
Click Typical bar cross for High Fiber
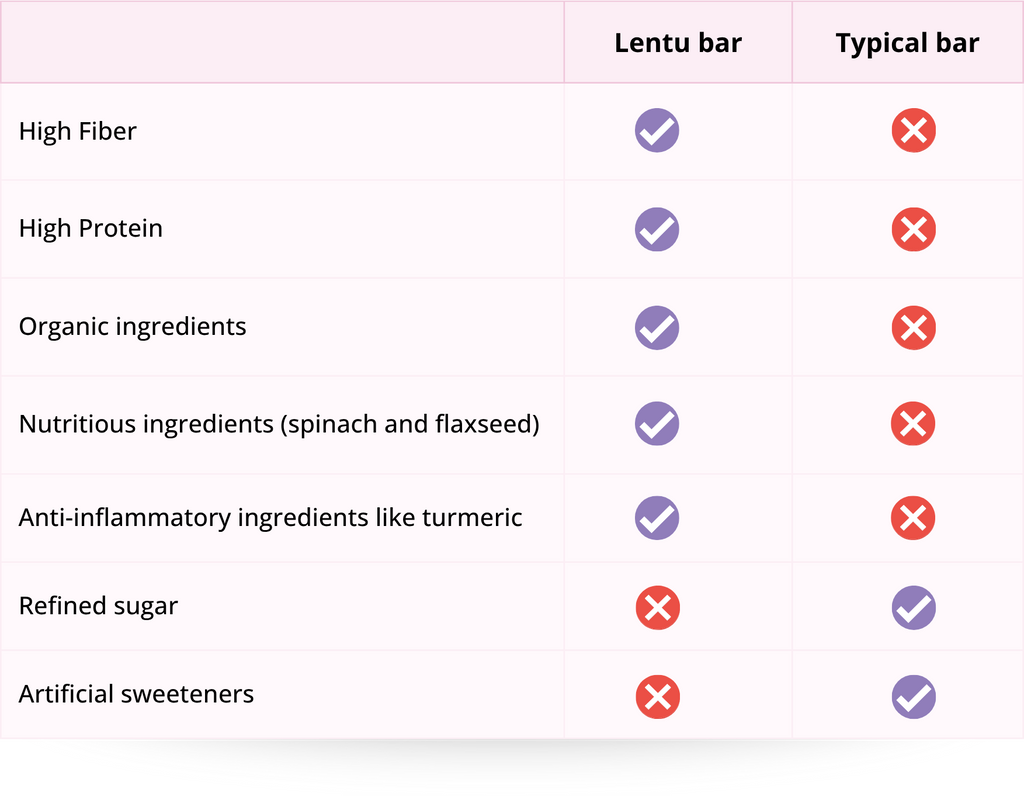click(x=913, y=131)
